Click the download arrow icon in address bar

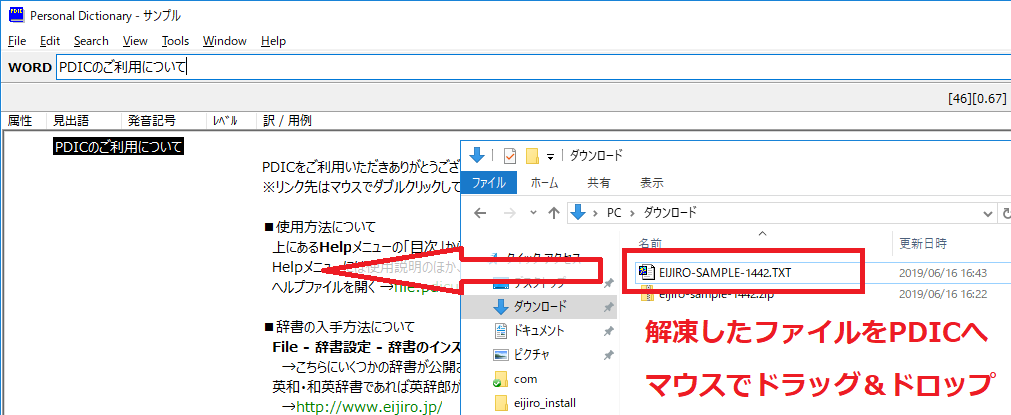click(x=578, y=212)
